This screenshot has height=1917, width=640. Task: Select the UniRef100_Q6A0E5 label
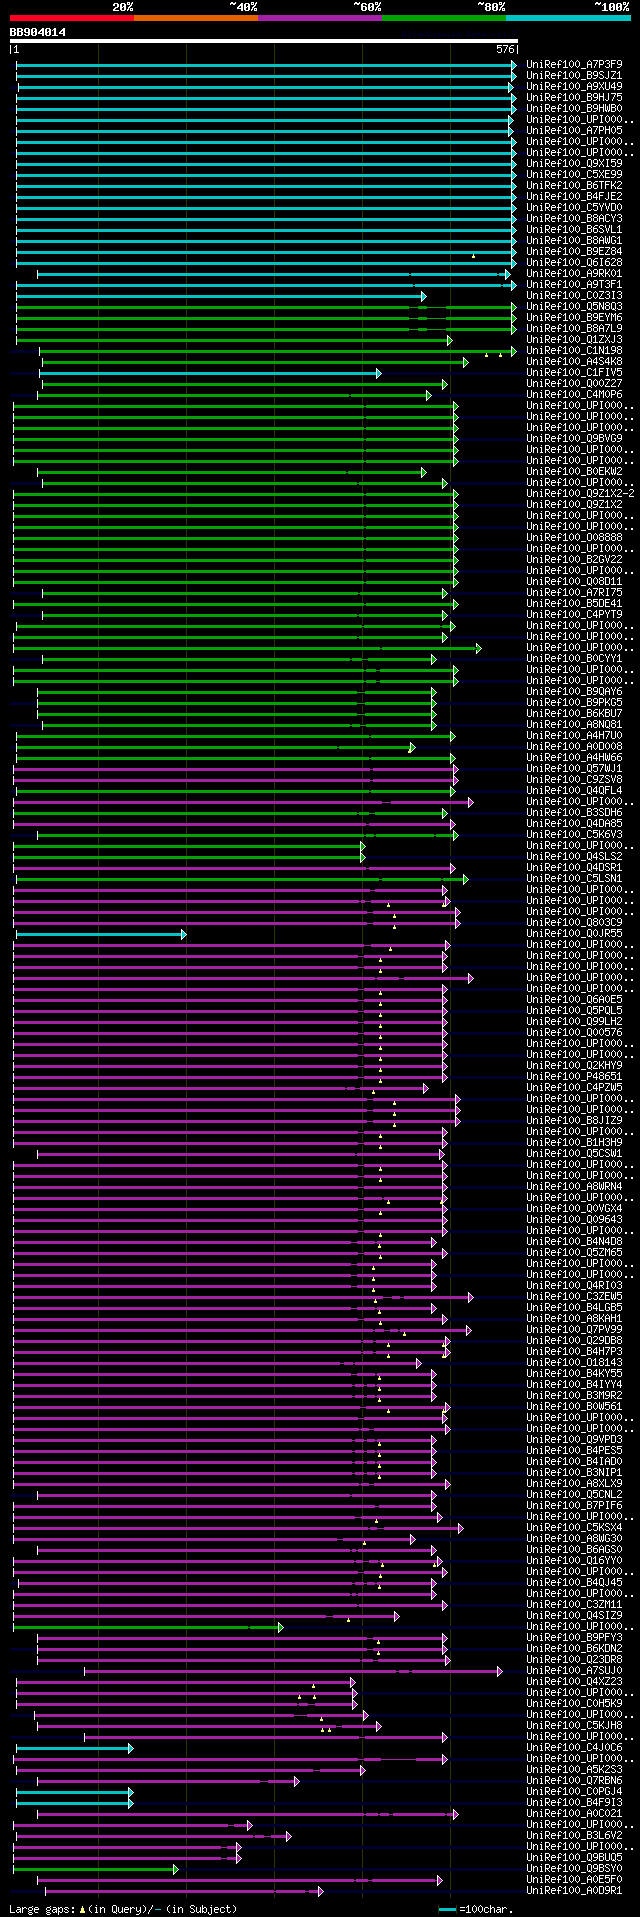click(574, 999)
